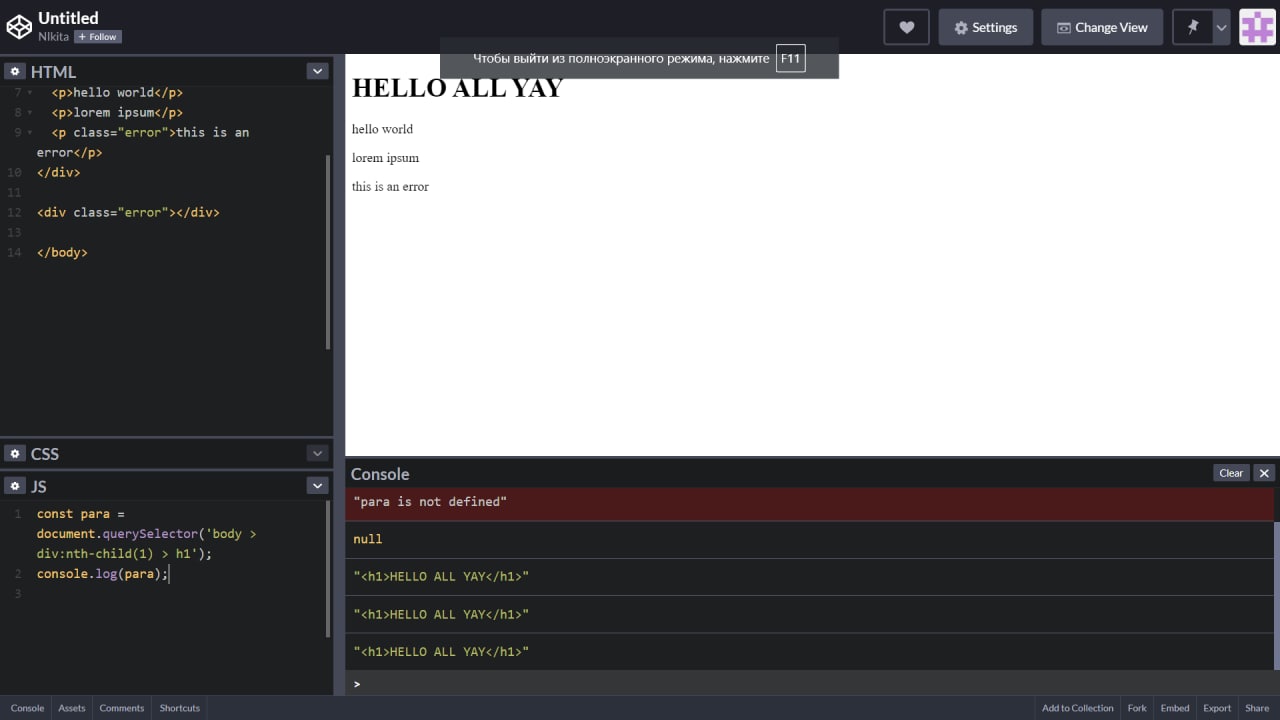Open the HTML editor settings gear
Viewport: 1280px width, 720px height.
tap(15, 71)
